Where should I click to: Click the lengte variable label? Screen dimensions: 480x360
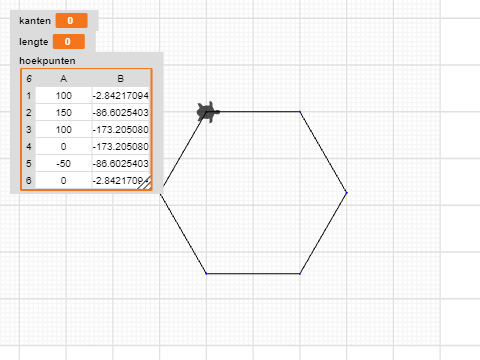tap(34, 42)
